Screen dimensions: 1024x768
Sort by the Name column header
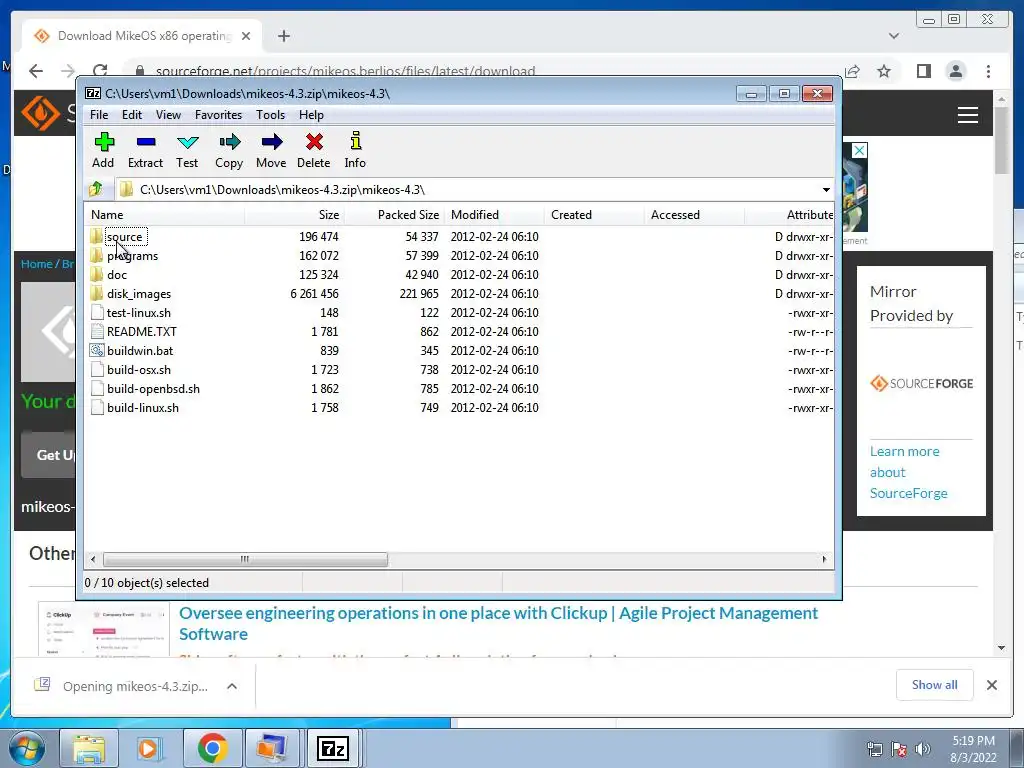coord(165,214)
